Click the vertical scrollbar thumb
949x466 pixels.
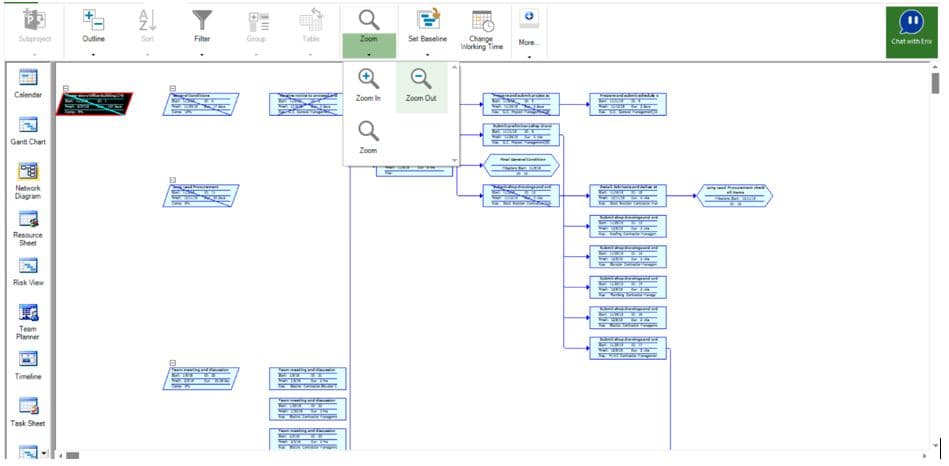pos(936,83)
